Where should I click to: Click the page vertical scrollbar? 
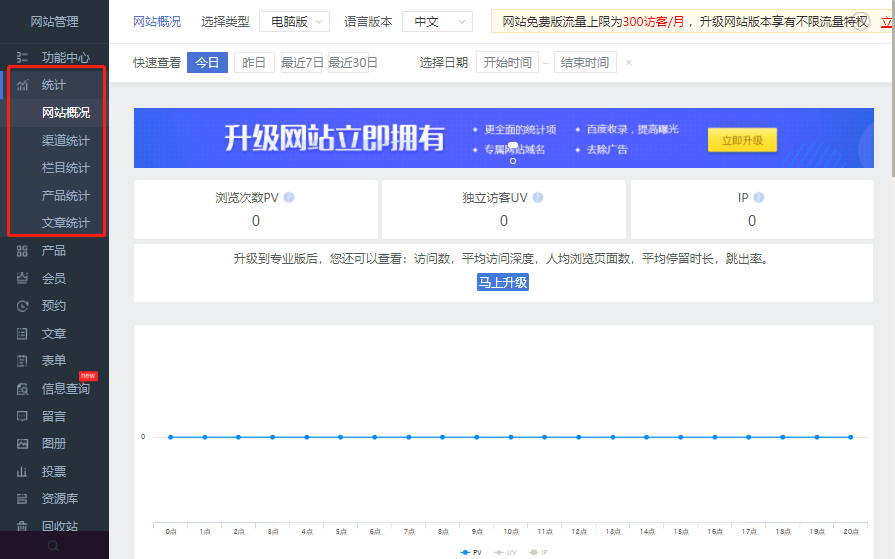click(892, 91)
